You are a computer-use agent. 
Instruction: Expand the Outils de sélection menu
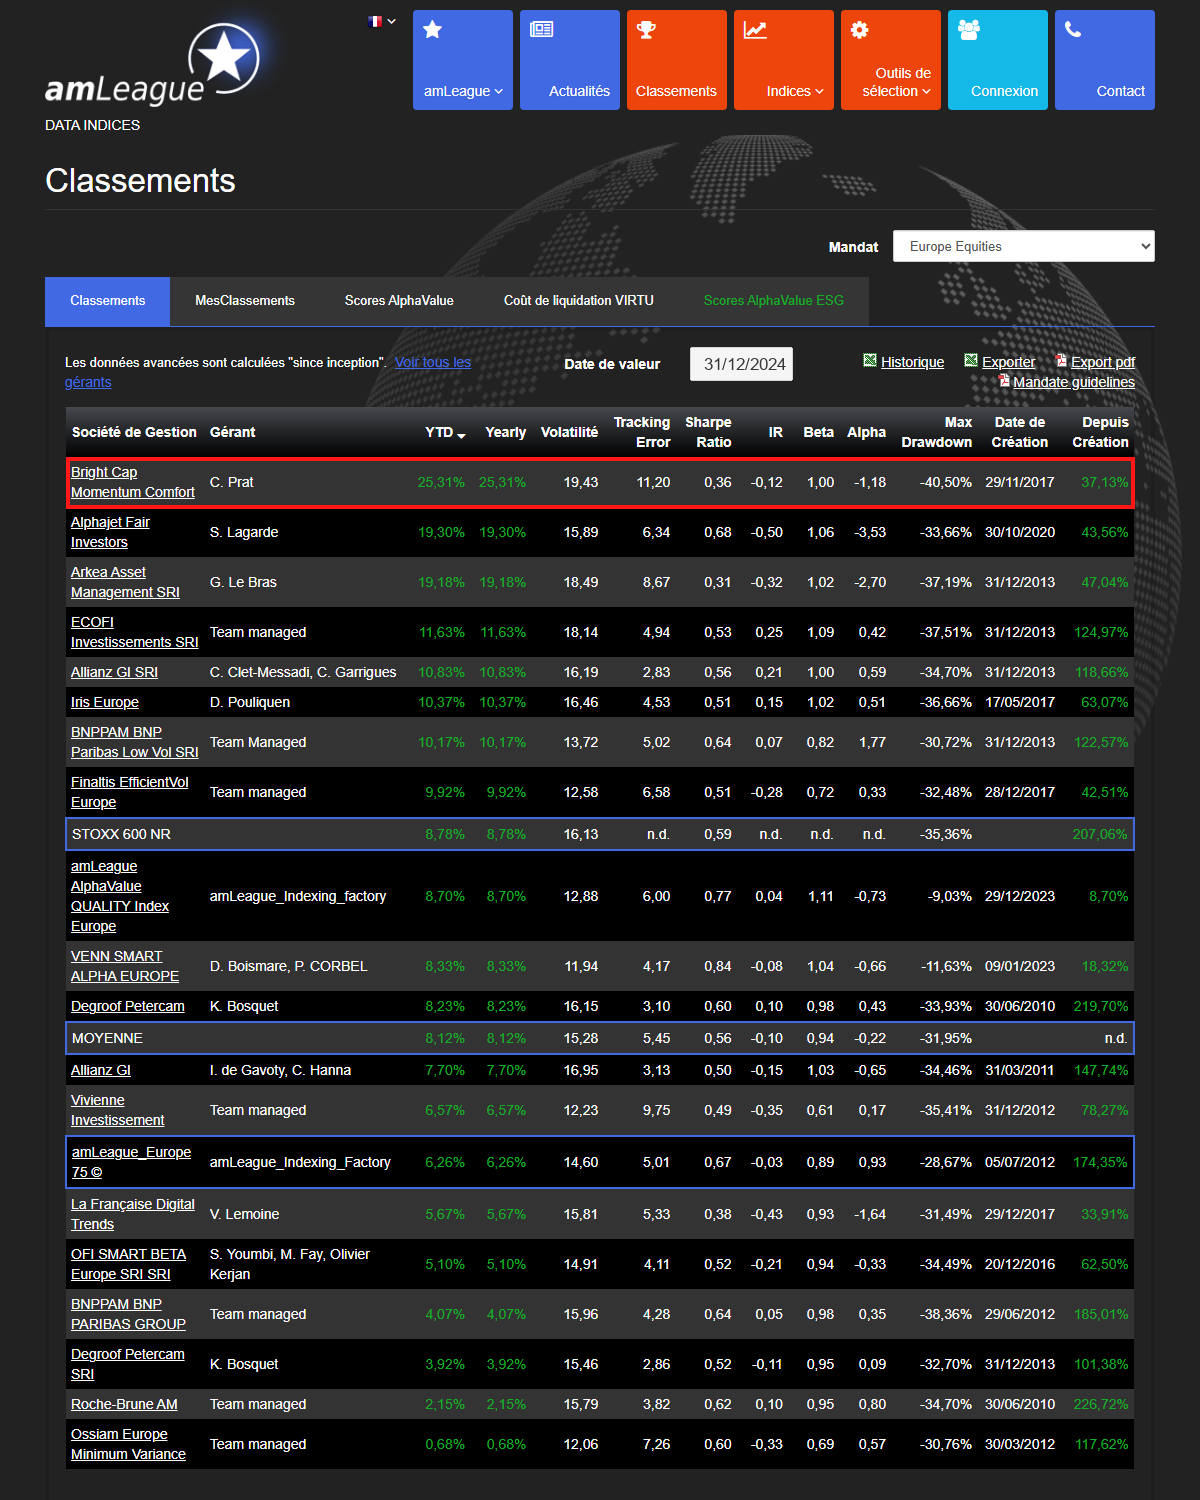[x=891, y=60]
